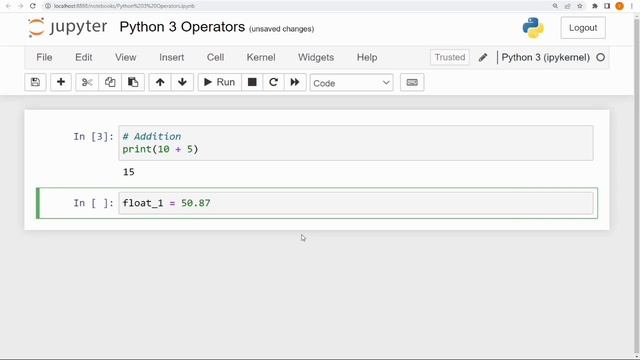Open the File menu
This screenshot has width=640, height=360.
pos(44,58)
